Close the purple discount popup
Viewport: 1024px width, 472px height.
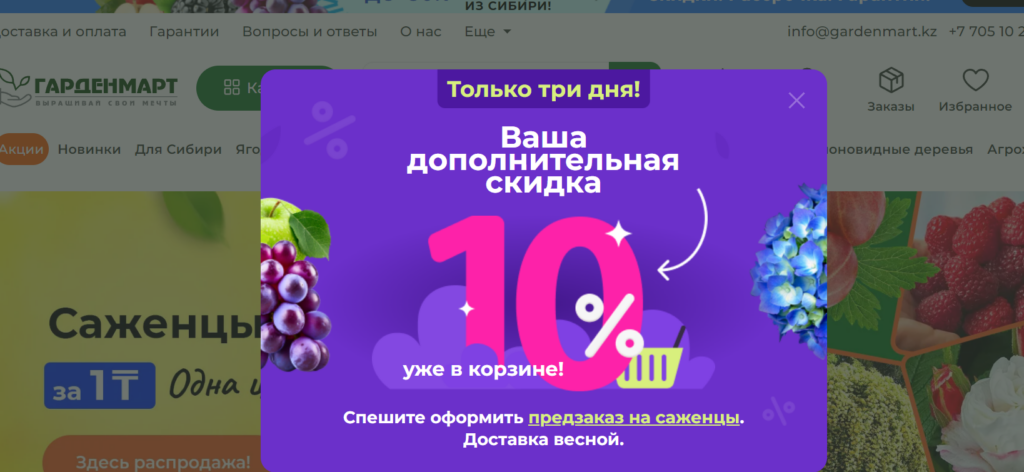click(796, 101)
